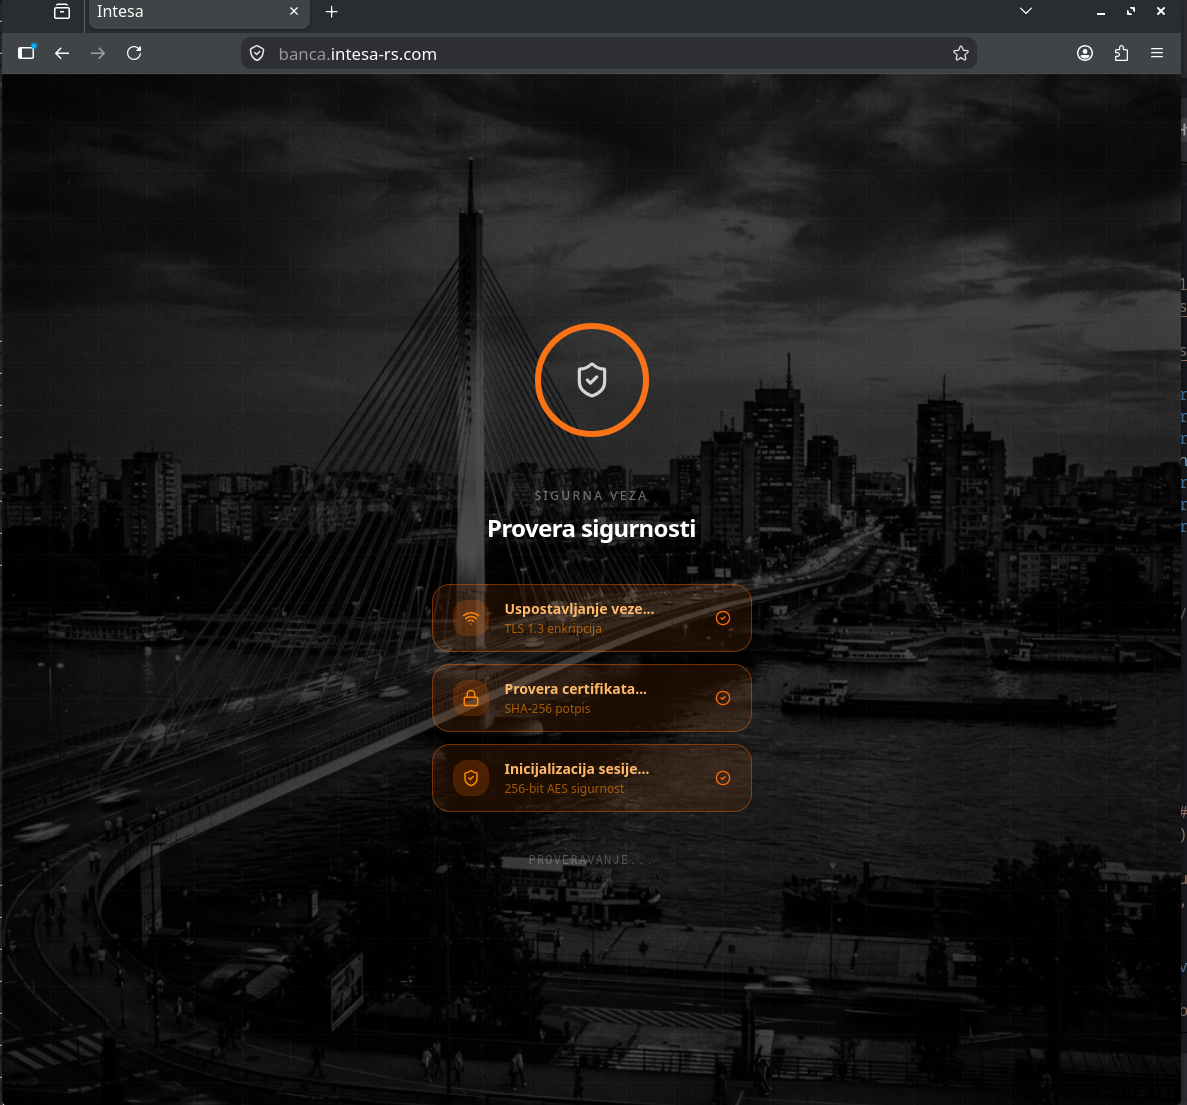Image resolution: width=1187 pixels, height=1105 pixels.
Task: Reload the current page
Action: click(x=134, y=53)
